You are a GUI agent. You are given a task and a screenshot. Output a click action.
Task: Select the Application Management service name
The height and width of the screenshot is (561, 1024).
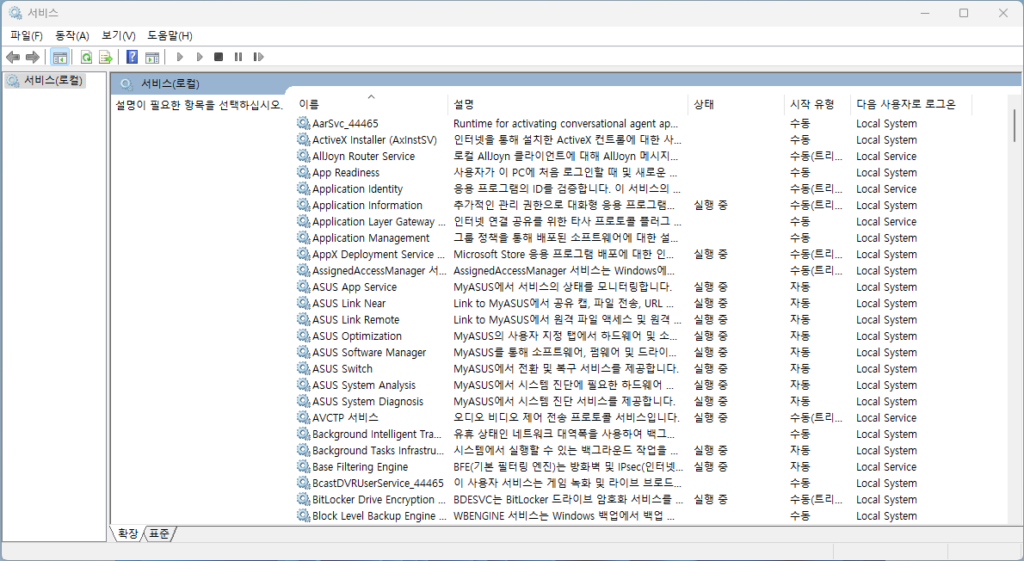coord(371,238)
